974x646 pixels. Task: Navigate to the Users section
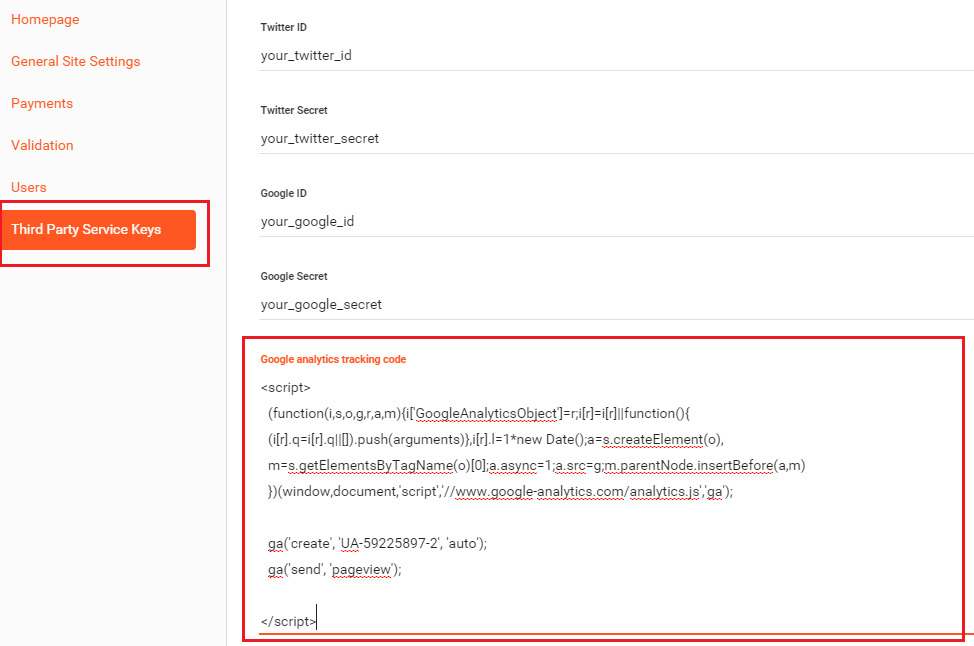click(29, 187)
